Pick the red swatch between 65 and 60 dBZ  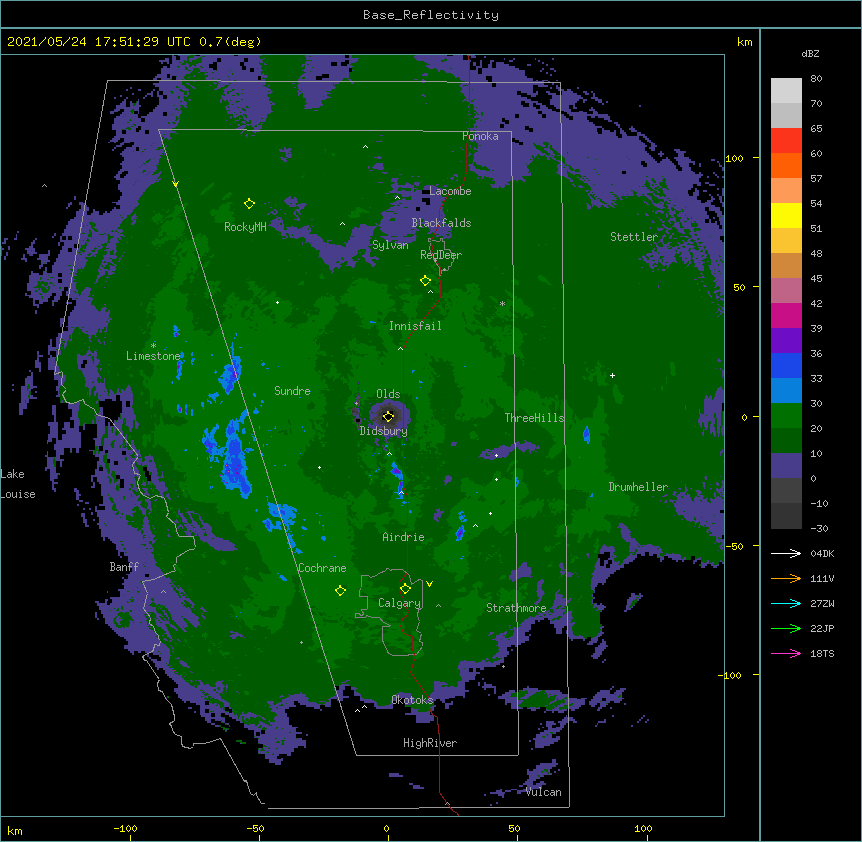coord(786,141)
